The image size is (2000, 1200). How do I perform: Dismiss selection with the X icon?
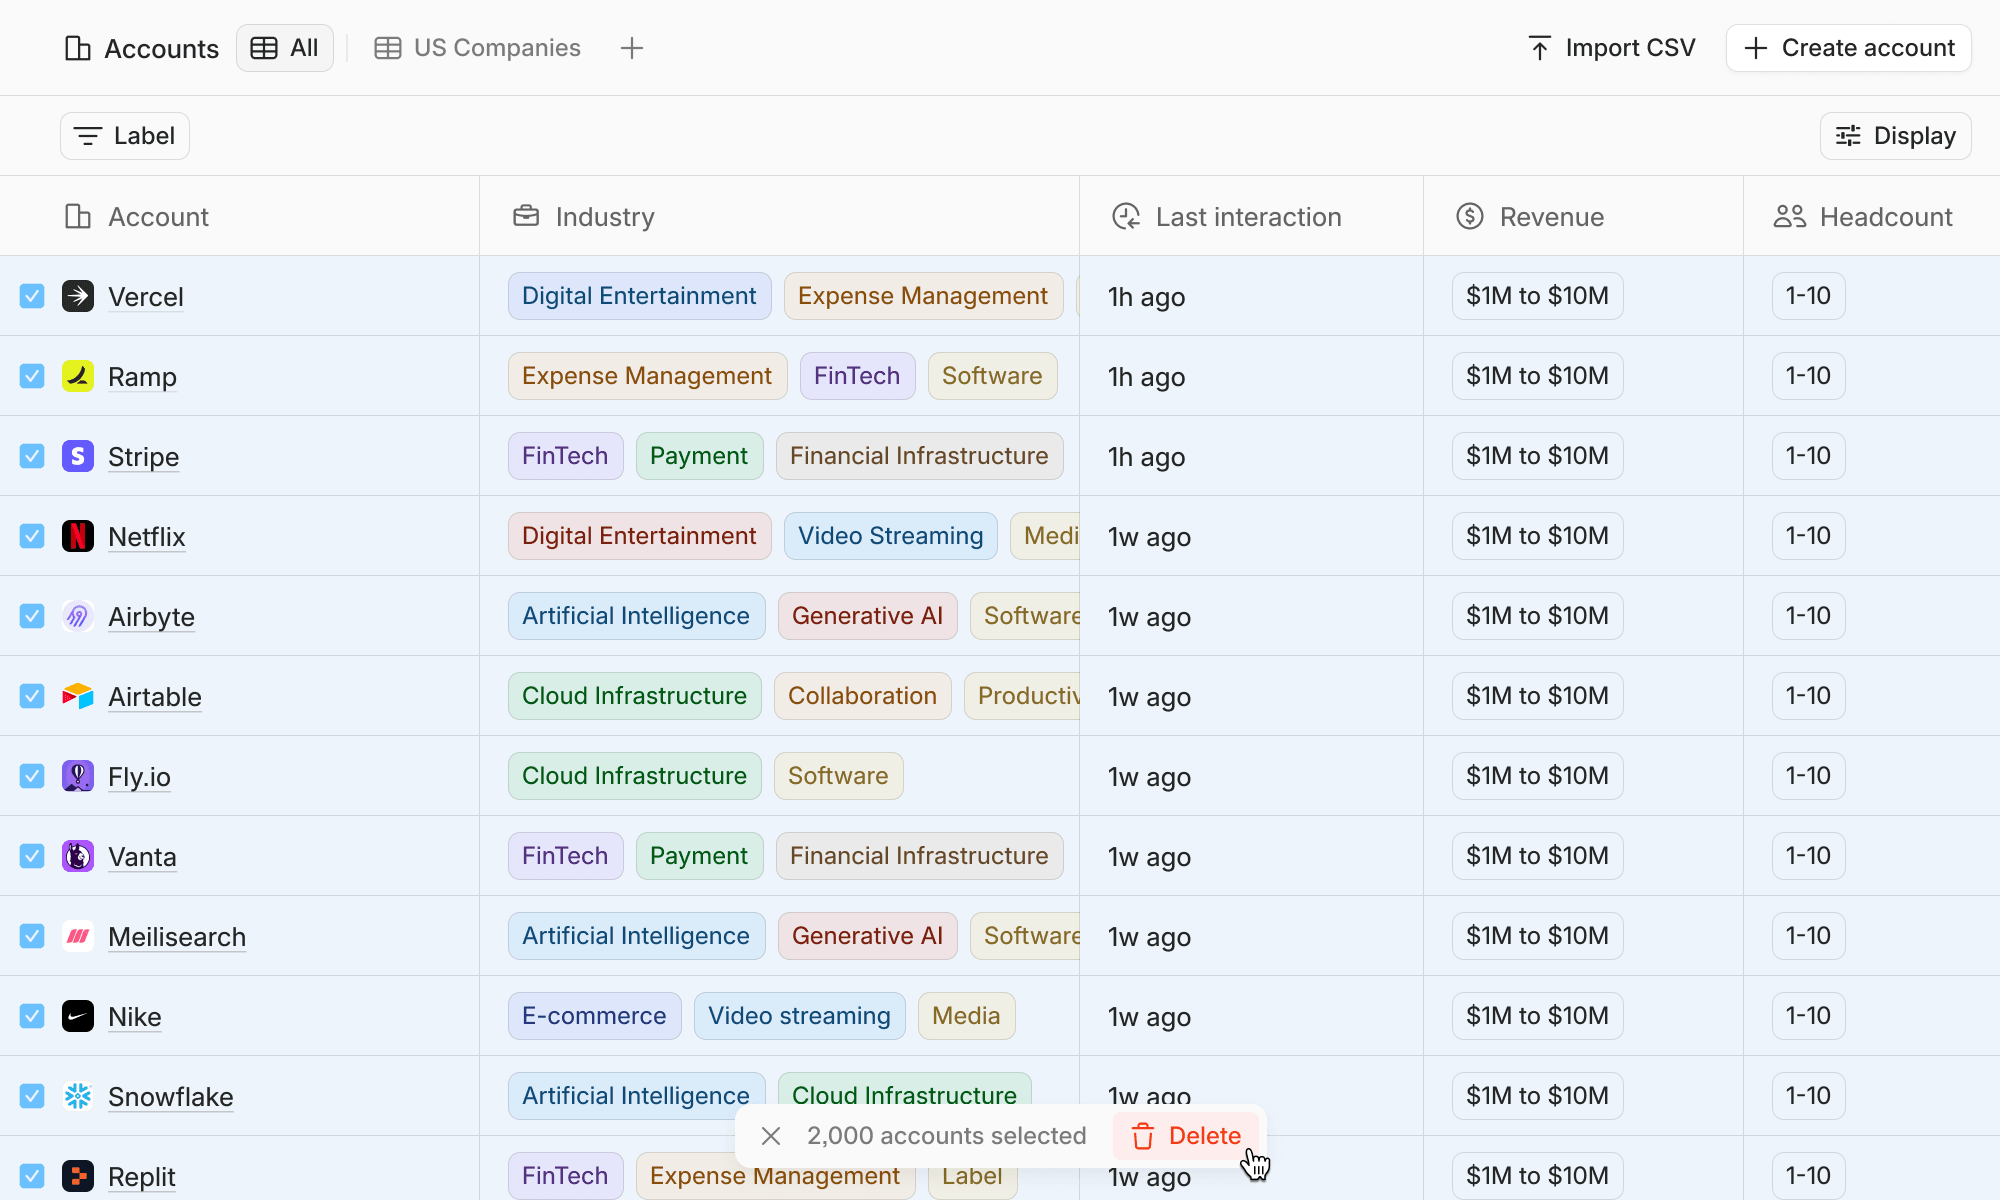(770, 1136)
